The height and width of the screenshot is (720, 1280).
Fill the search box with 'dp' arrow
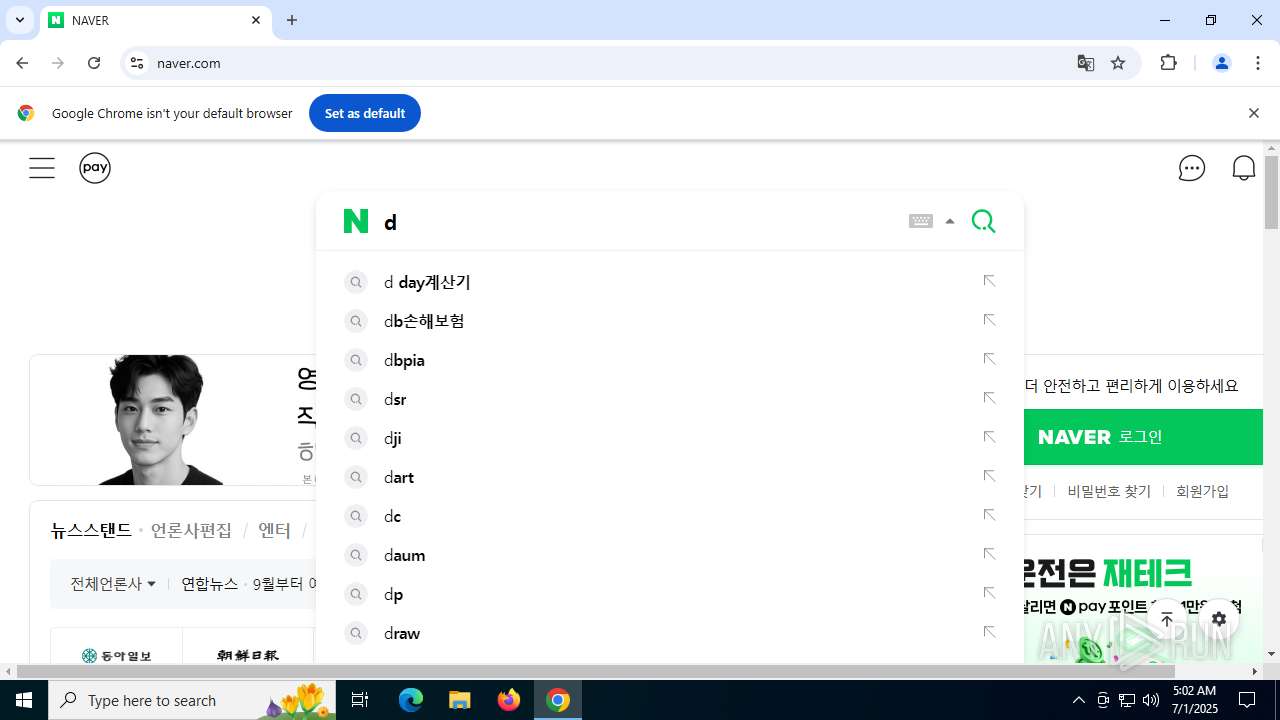click(989, 594)
